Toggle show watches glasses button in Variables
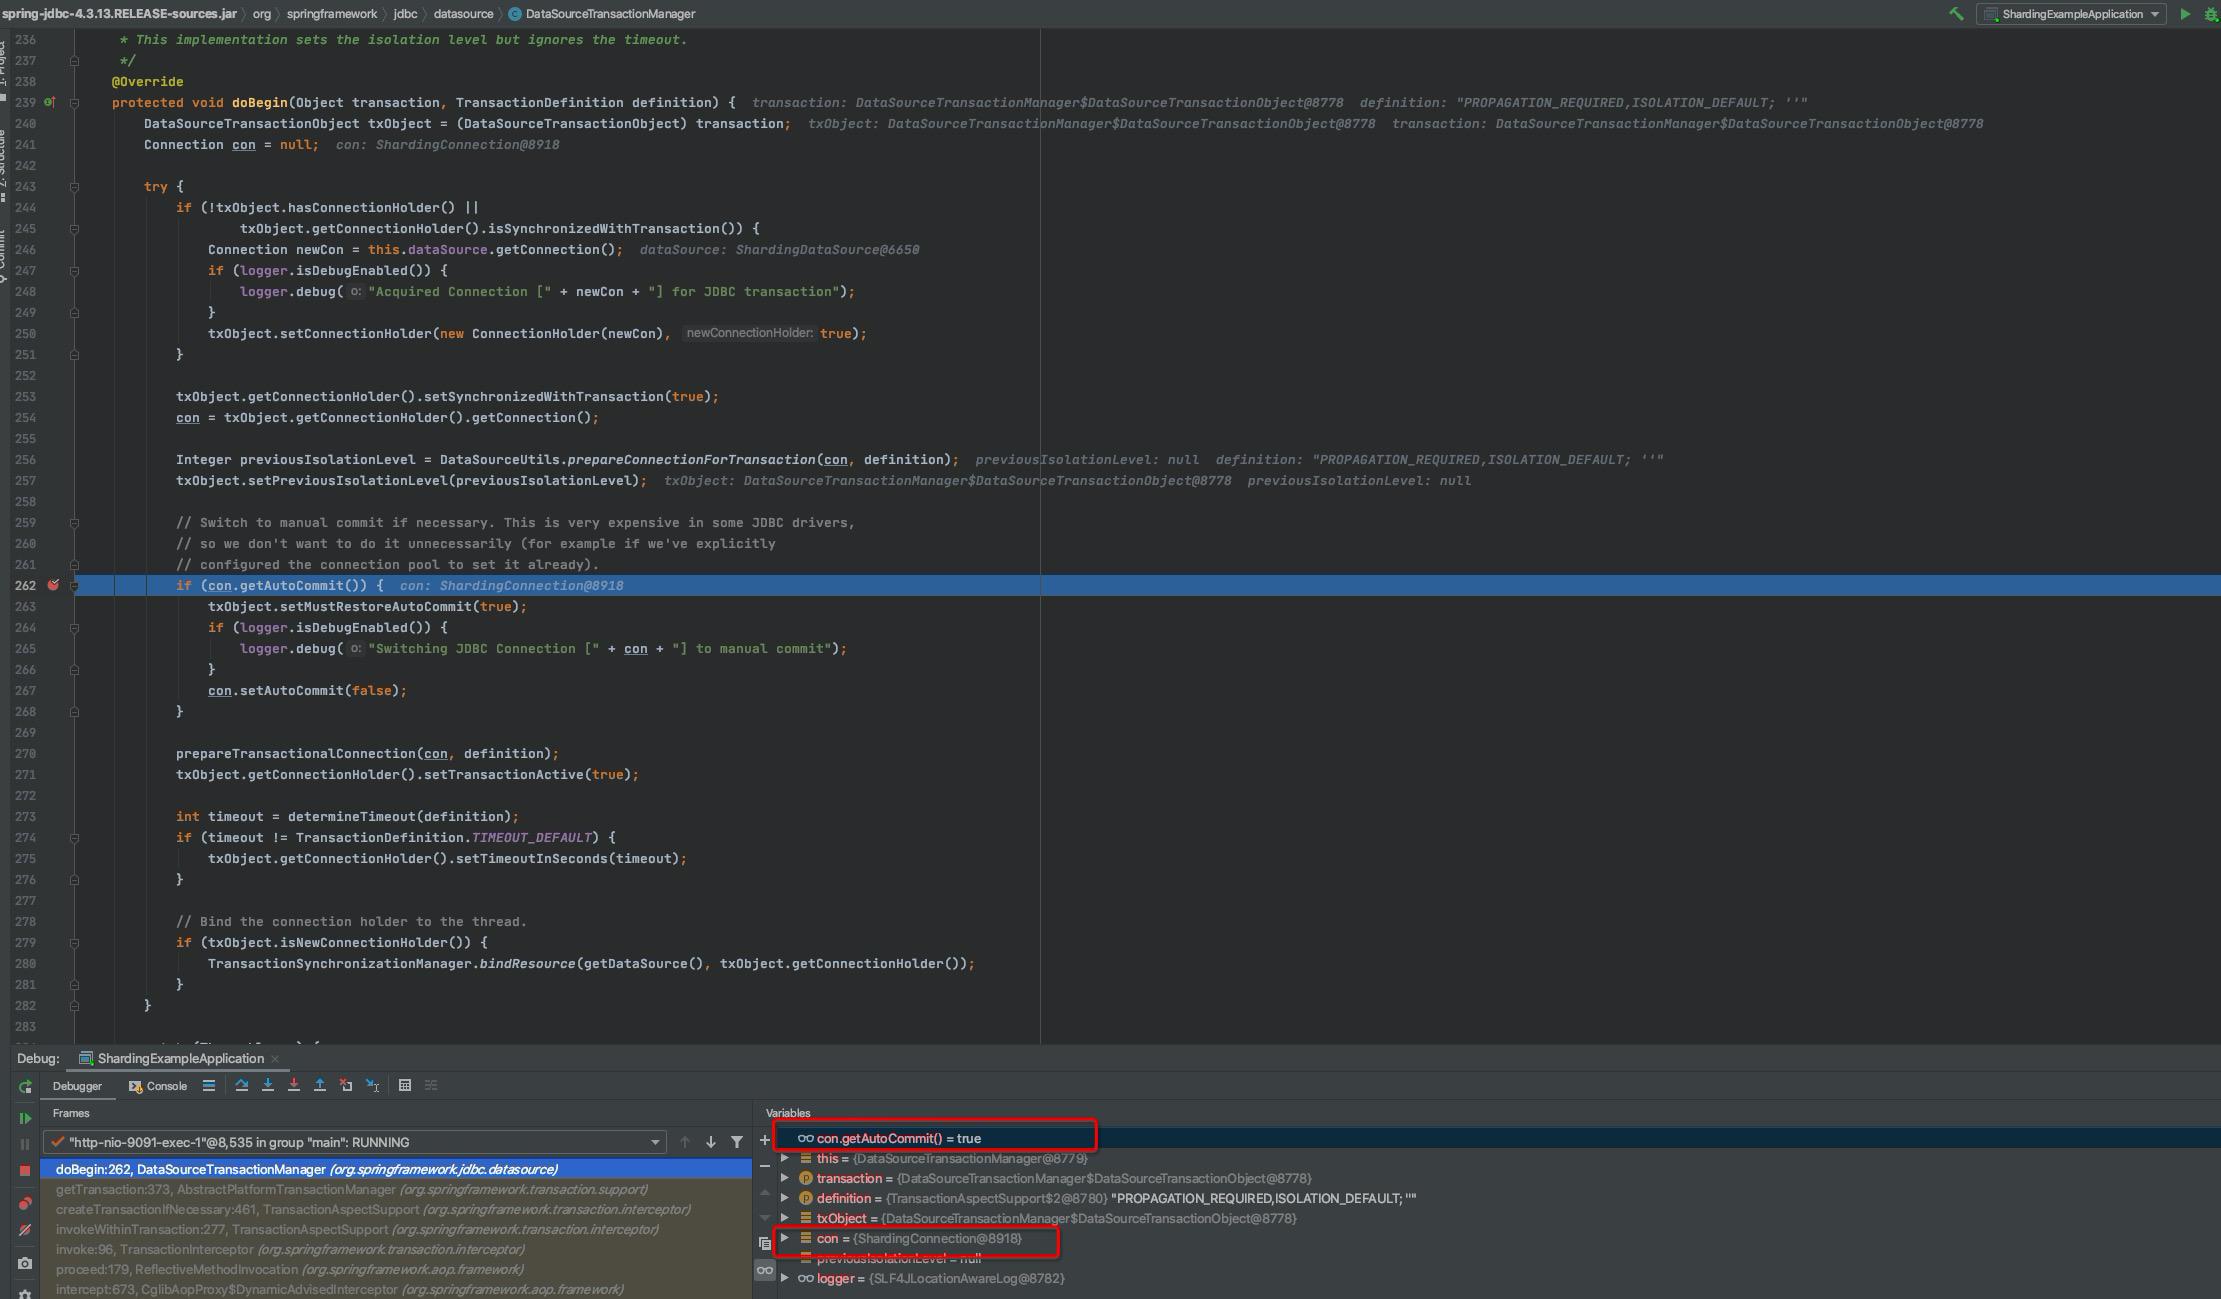Screen dimensions: 2221x1299 click(765, 1270)
